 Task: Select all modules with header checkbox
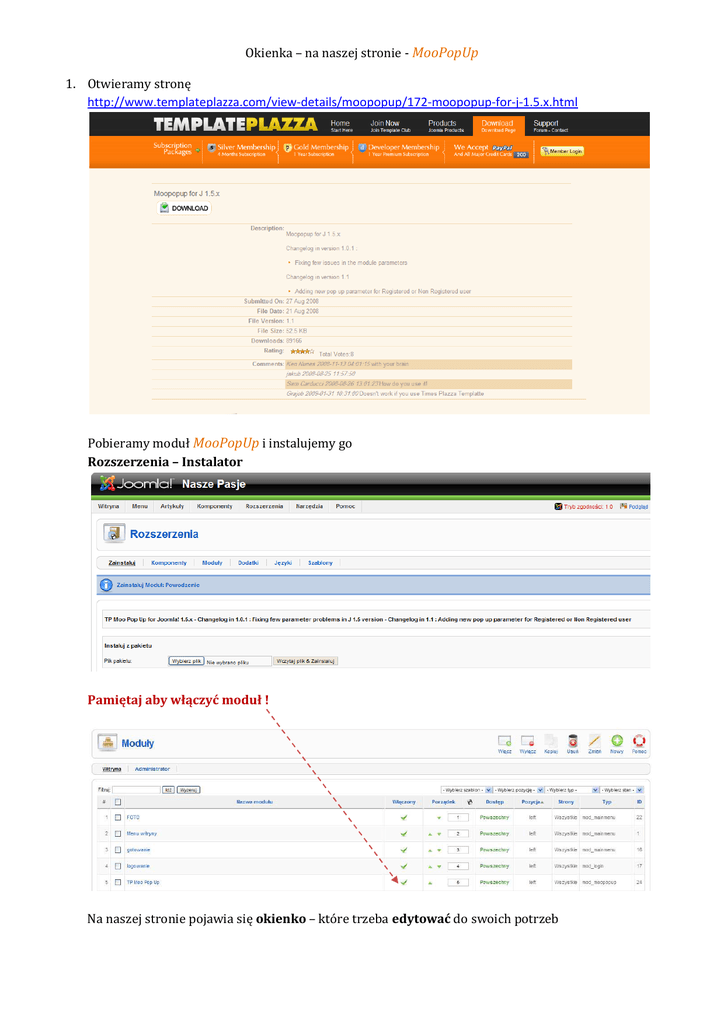point(117,802)
